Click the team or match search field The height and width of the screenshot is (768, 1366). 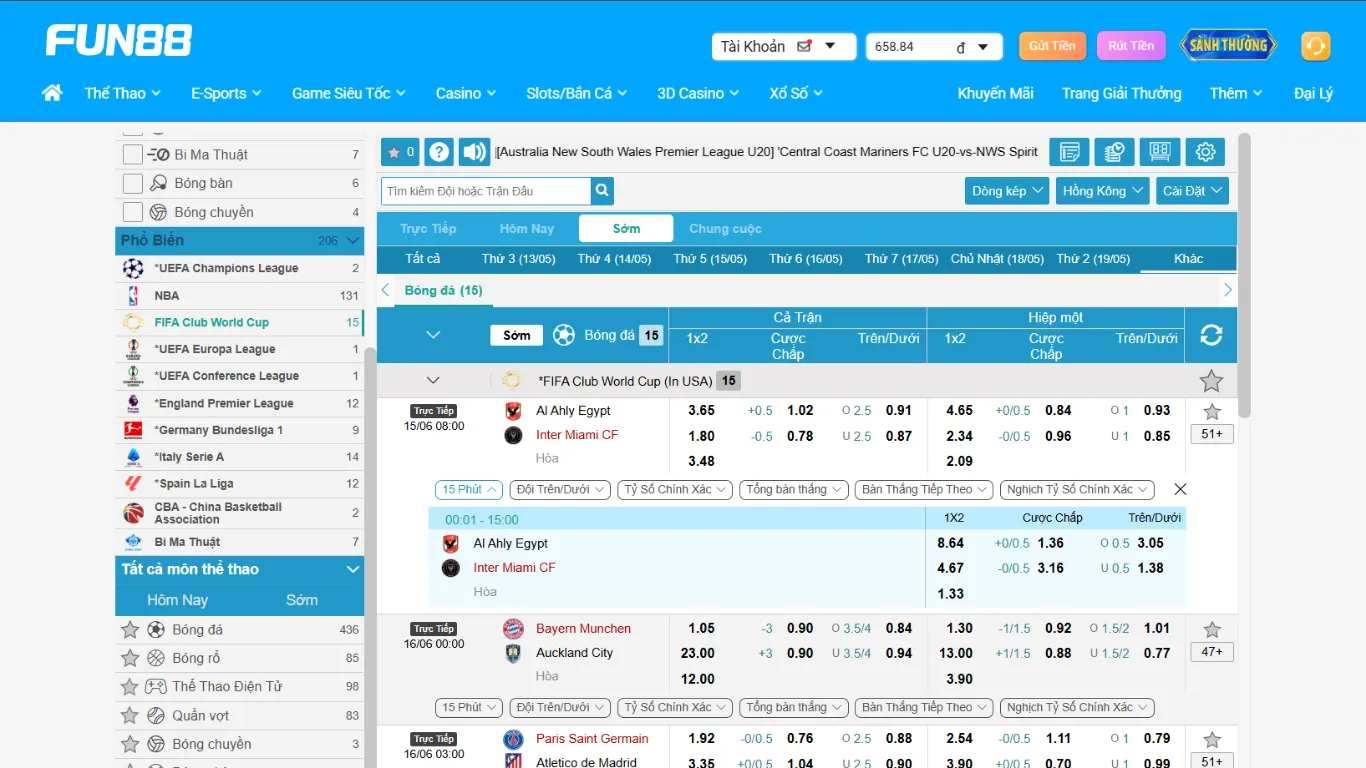click(x=486, y=191)
